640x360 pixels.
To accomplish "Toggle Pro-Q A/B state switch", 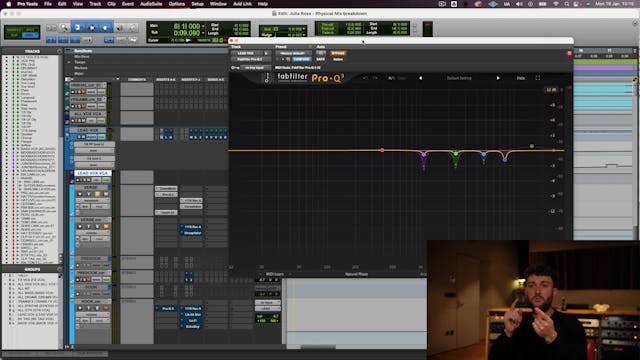I will [x=391, y=78].
